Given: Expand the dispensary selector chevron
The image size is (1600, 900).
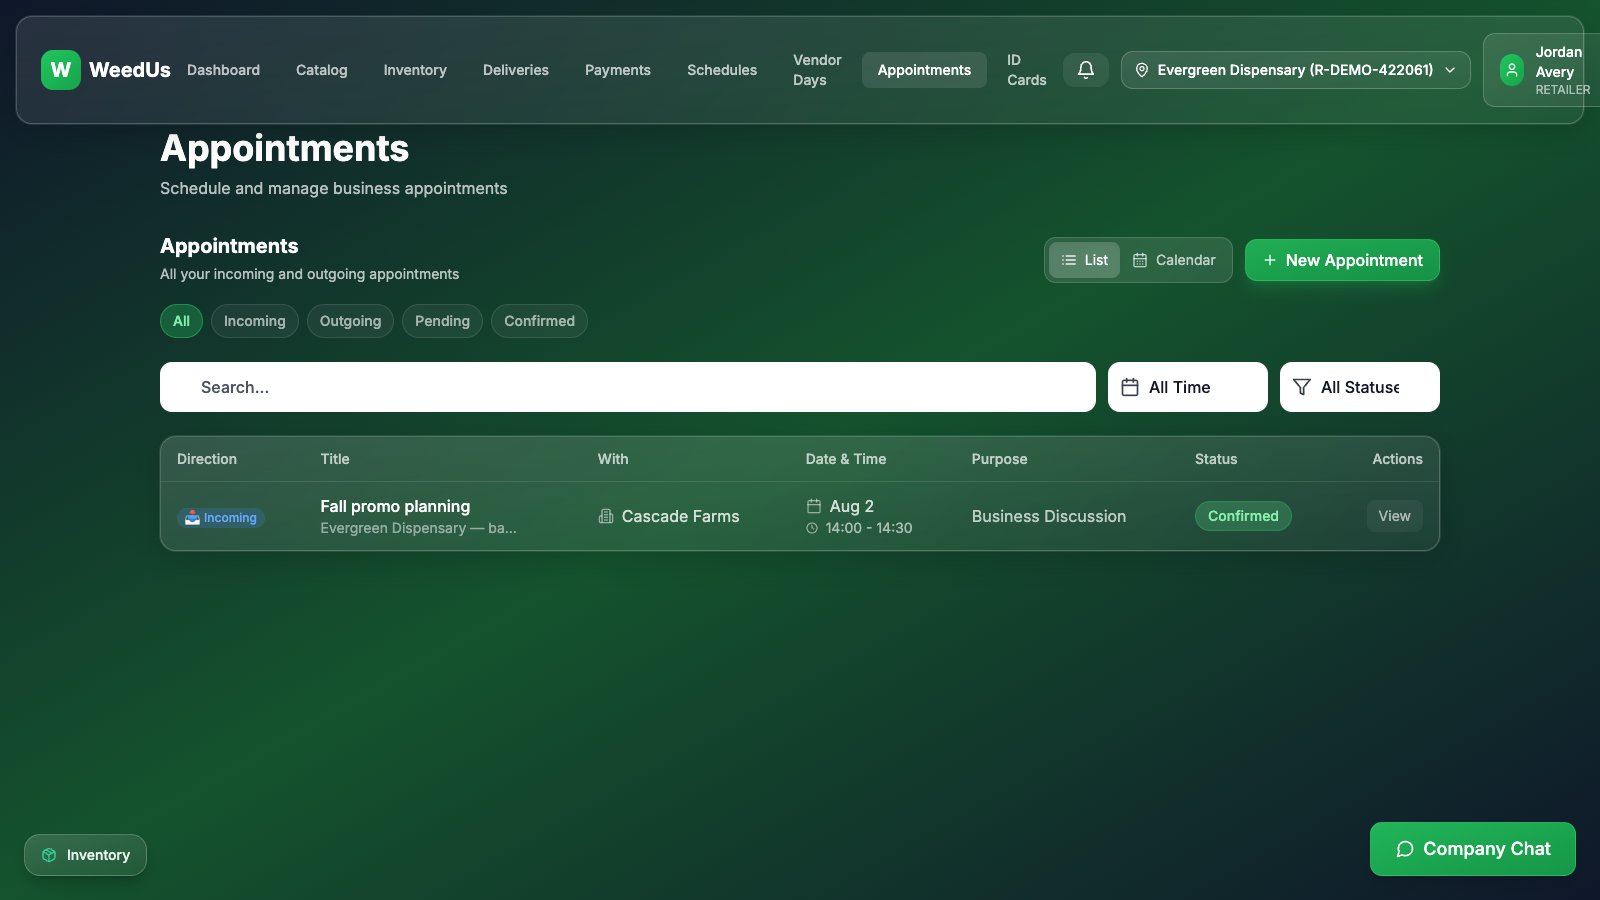Looking at the screenshot, I should coord(1450,70).
